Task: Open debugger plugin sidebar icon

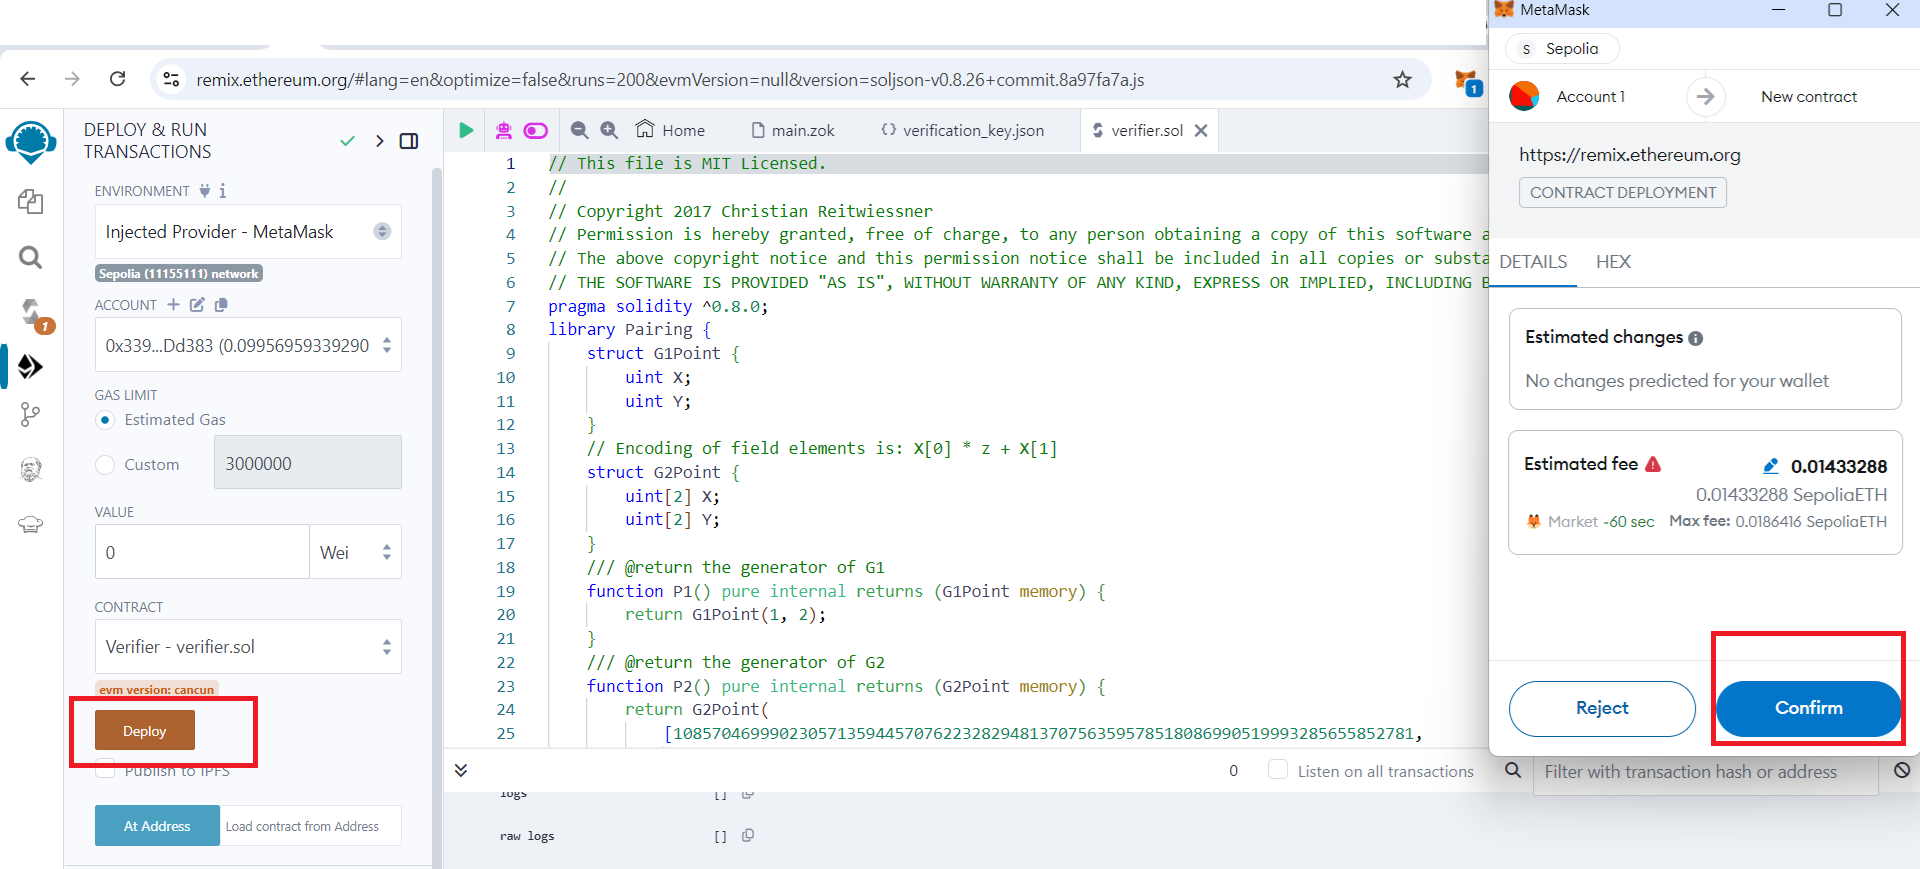Action: coord(30,469)
